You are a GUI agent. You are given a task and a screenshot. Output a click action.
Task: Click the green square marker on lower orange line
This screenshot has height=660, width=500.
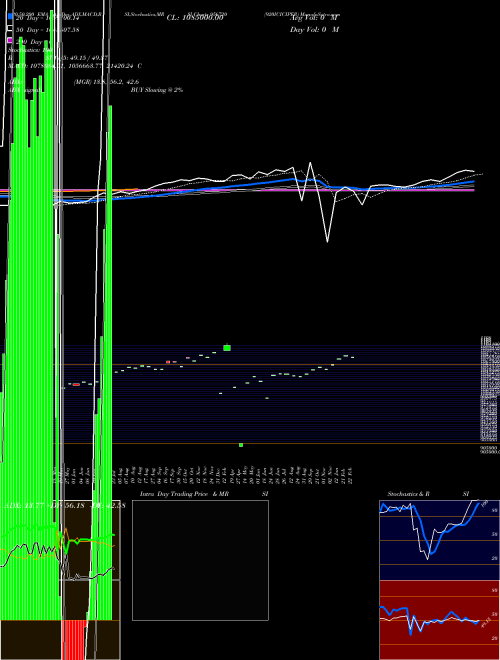pos(241,445)
